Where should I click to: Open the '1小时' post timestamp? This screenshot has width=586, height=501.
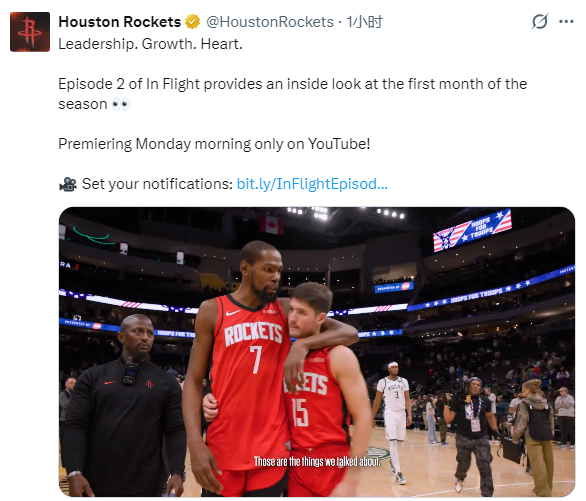(x=364, y=22)
